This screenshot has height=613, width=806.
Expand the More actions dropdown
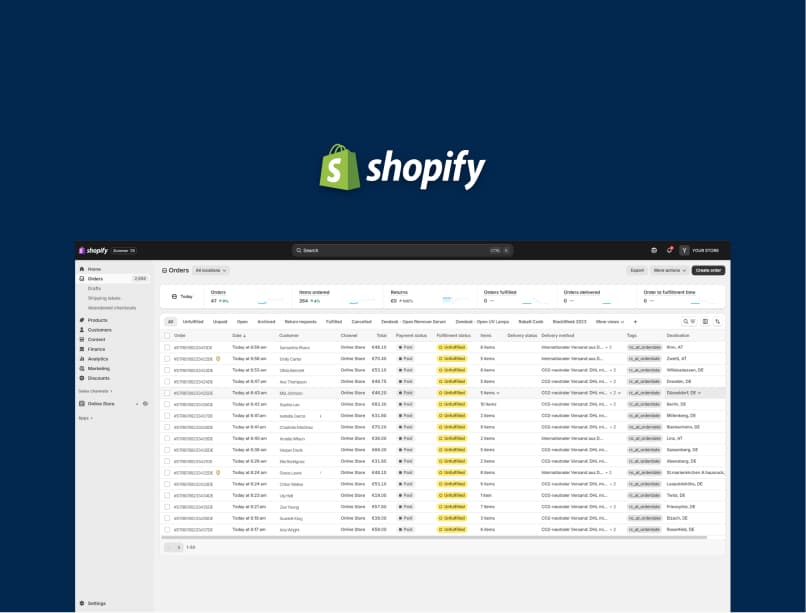[x=669, y=270]
